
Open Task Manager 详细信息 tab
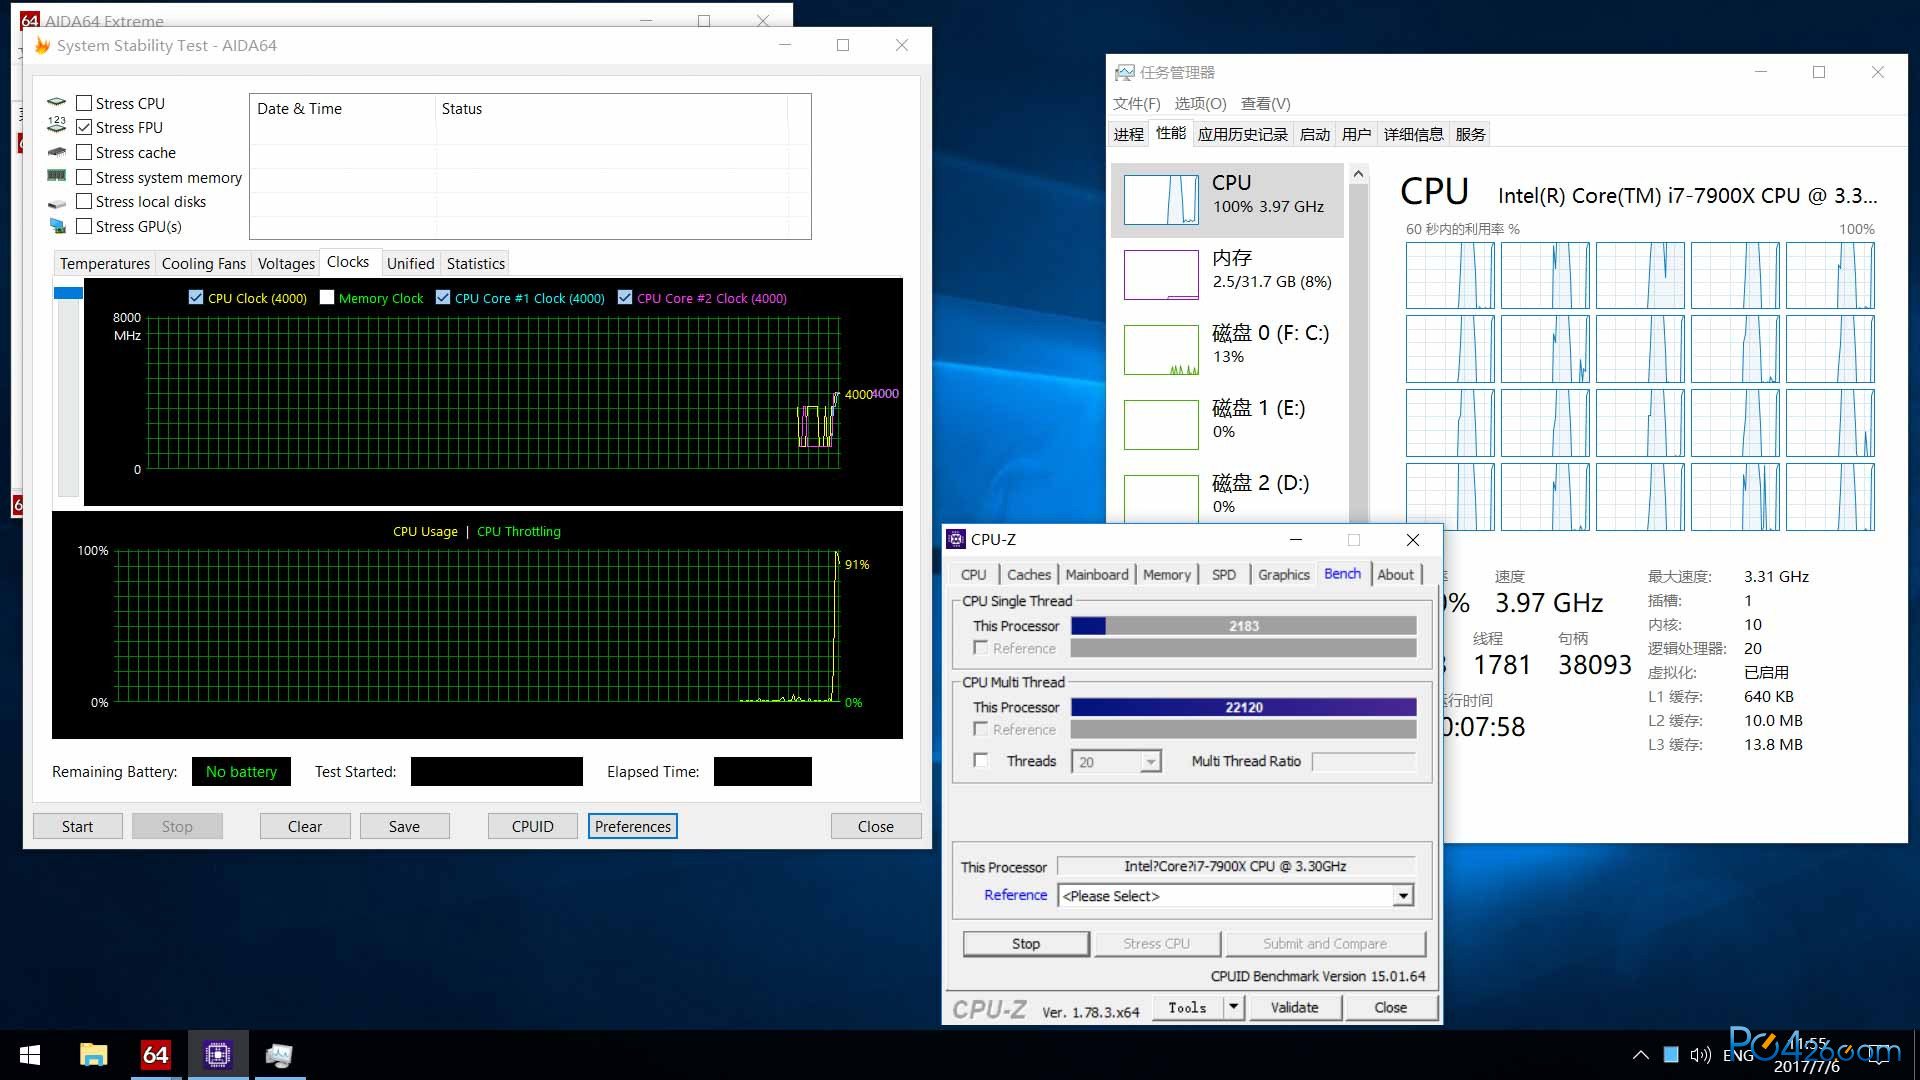[x=1413, y=134]
